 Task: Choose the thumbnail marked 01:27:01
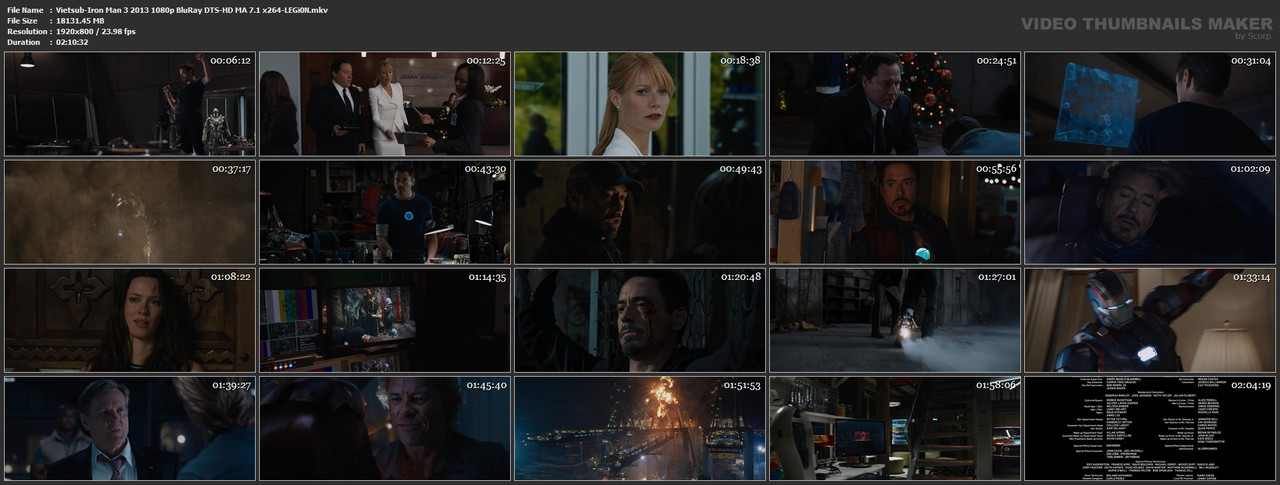coord(895,320)
